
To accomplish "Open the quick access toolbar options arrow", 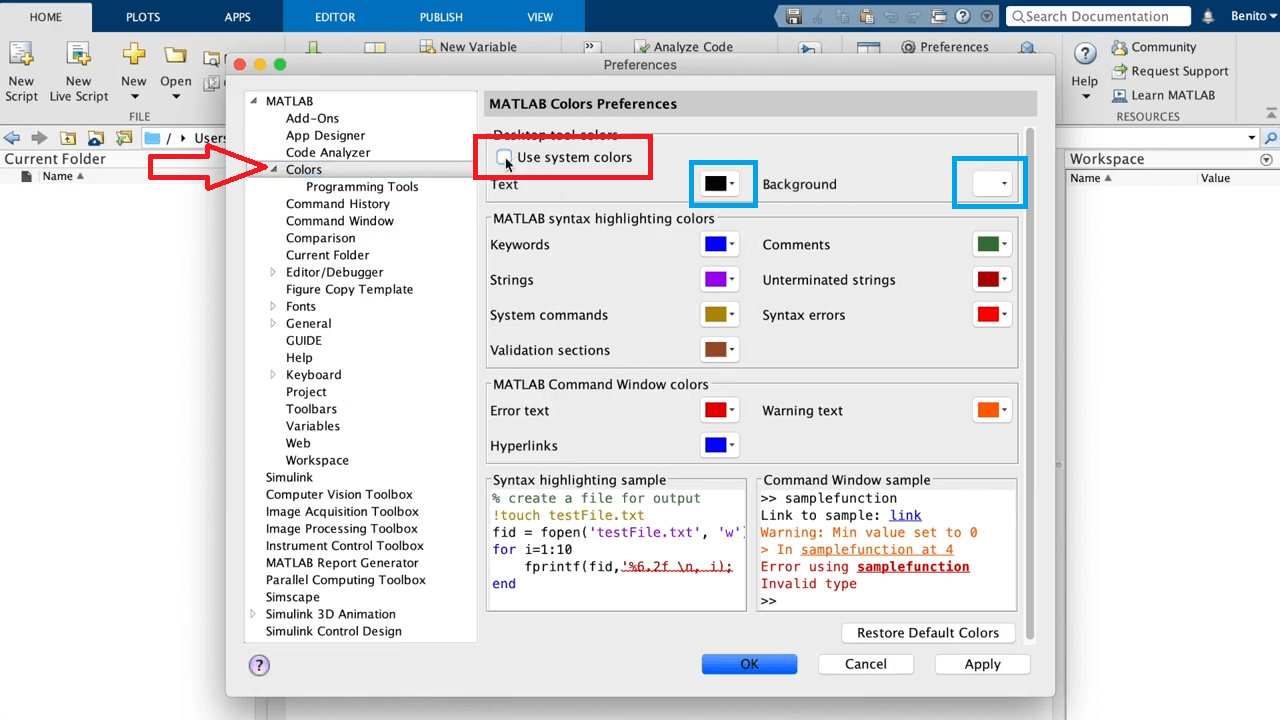I will click(986, 16).
